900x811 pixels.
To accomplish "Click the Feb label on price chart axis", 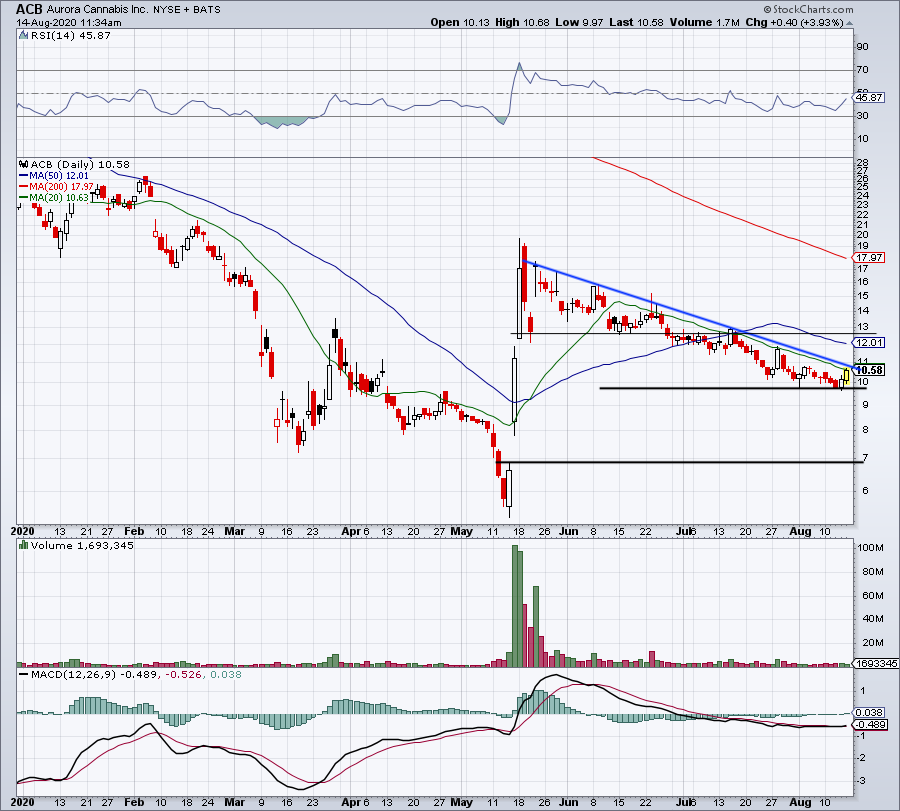I will [134, 531].
